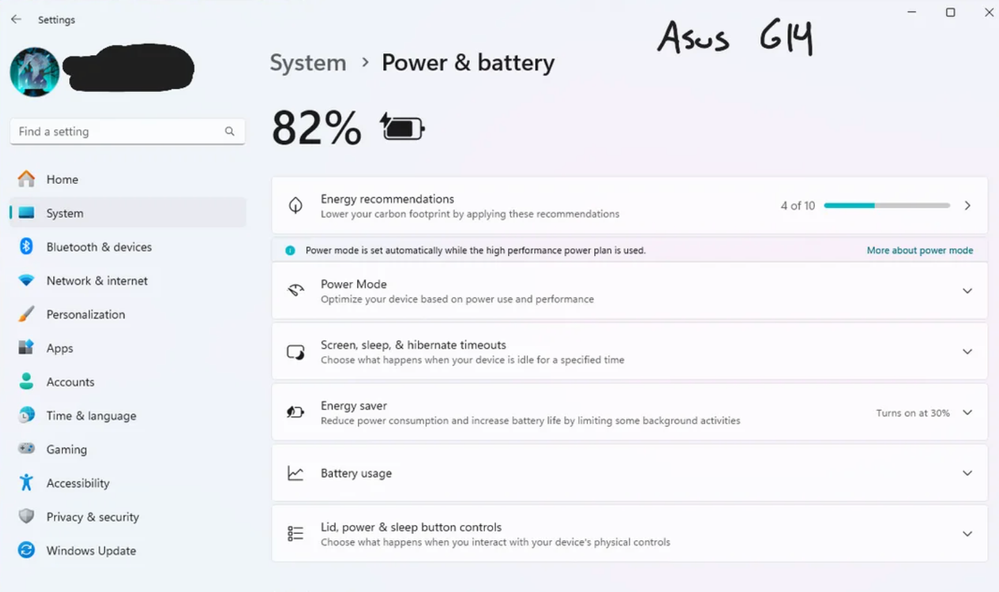
Task: Expand the Battery usage section
Action: (x=966, y=473)
